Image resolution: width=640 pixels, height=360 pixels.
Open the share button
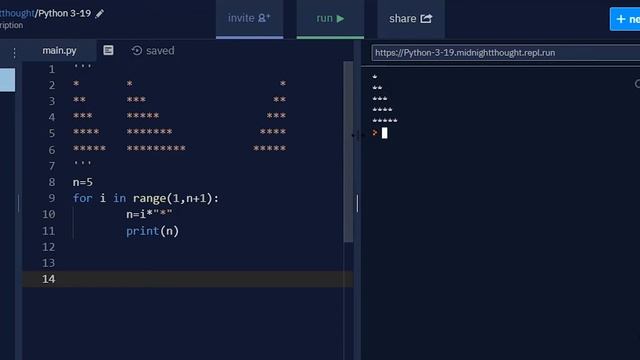pos(411,19)
